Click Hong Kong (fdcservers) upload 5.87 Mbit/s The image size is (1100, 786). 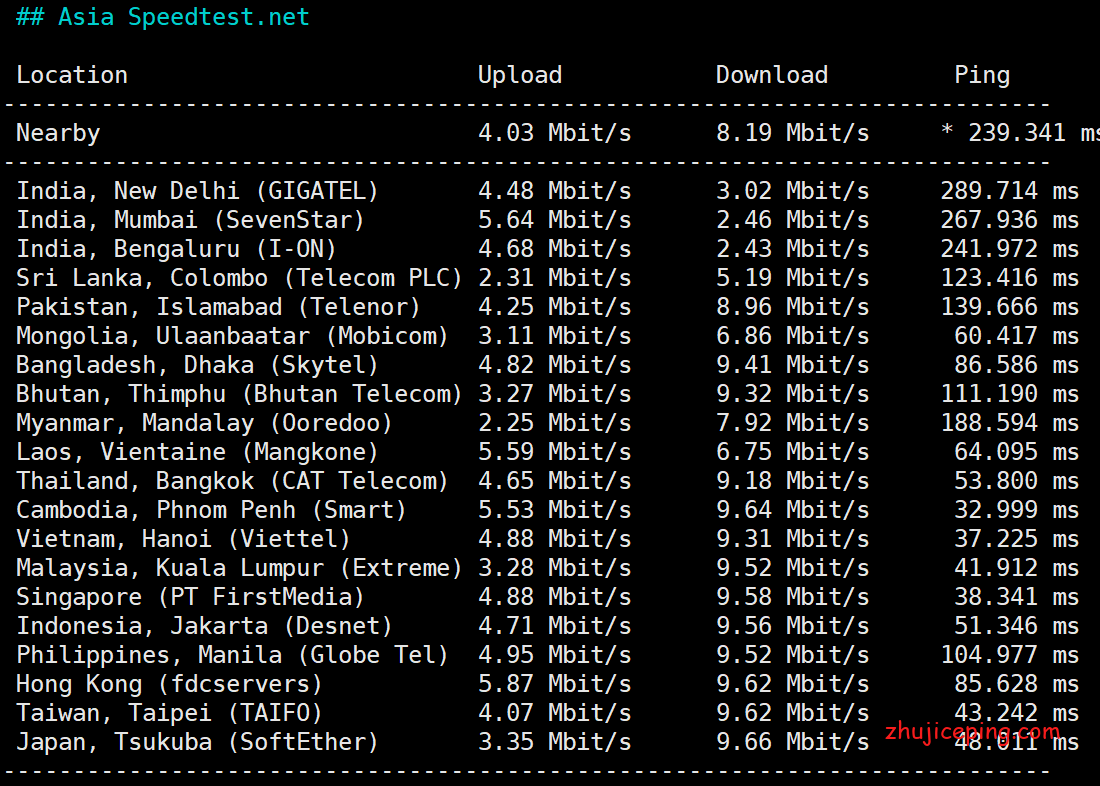click(x=554, y=684)
